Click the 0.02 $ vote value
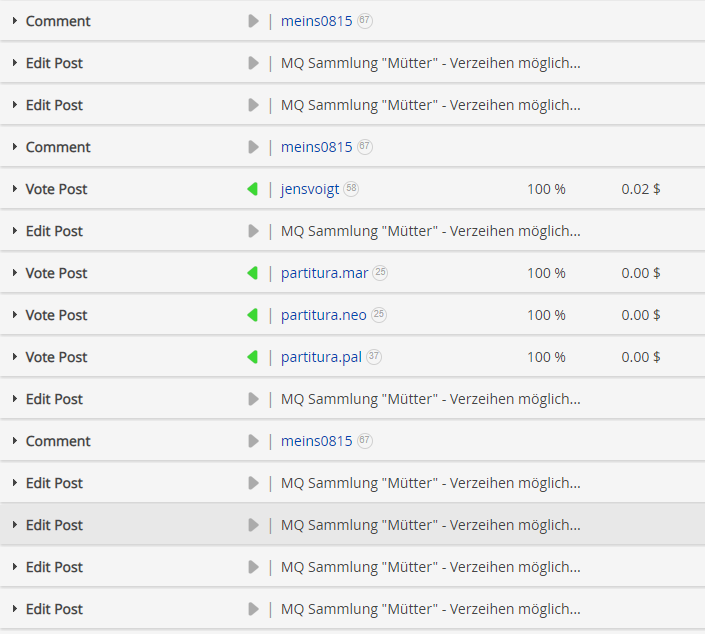This screenshot has width=705, height=634. (640, 189)
